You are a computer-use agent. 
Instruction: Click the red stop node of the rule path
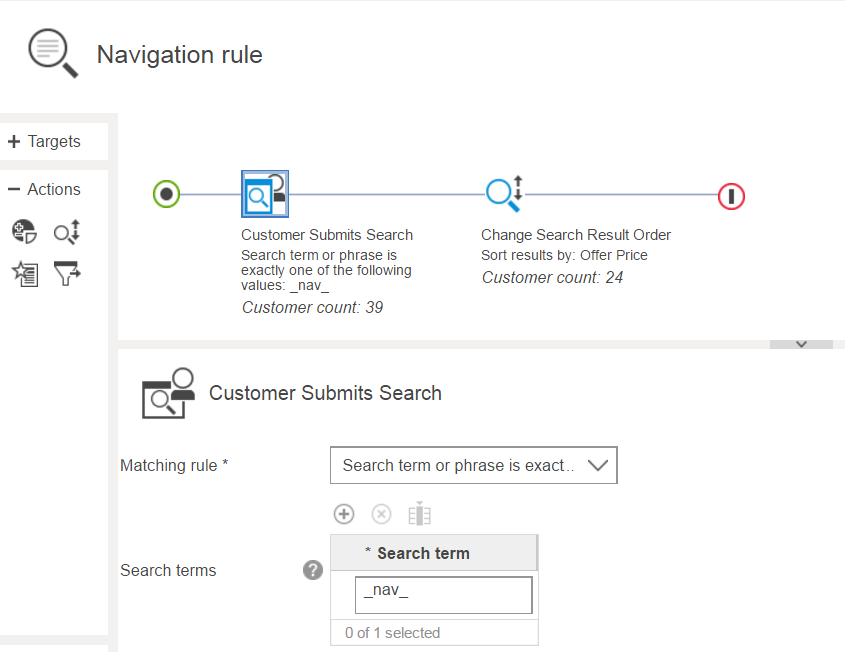point(731,197)
